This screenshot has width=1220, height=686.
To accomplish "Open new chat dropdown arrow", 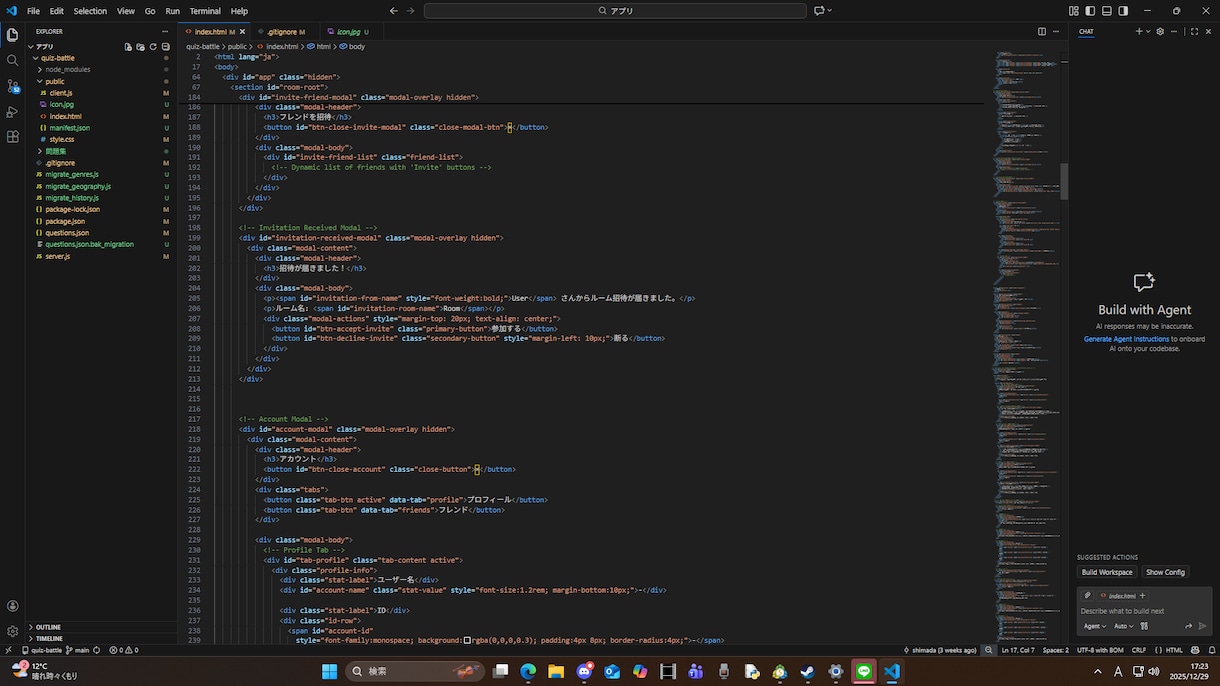I will [x=1148, y=32].
